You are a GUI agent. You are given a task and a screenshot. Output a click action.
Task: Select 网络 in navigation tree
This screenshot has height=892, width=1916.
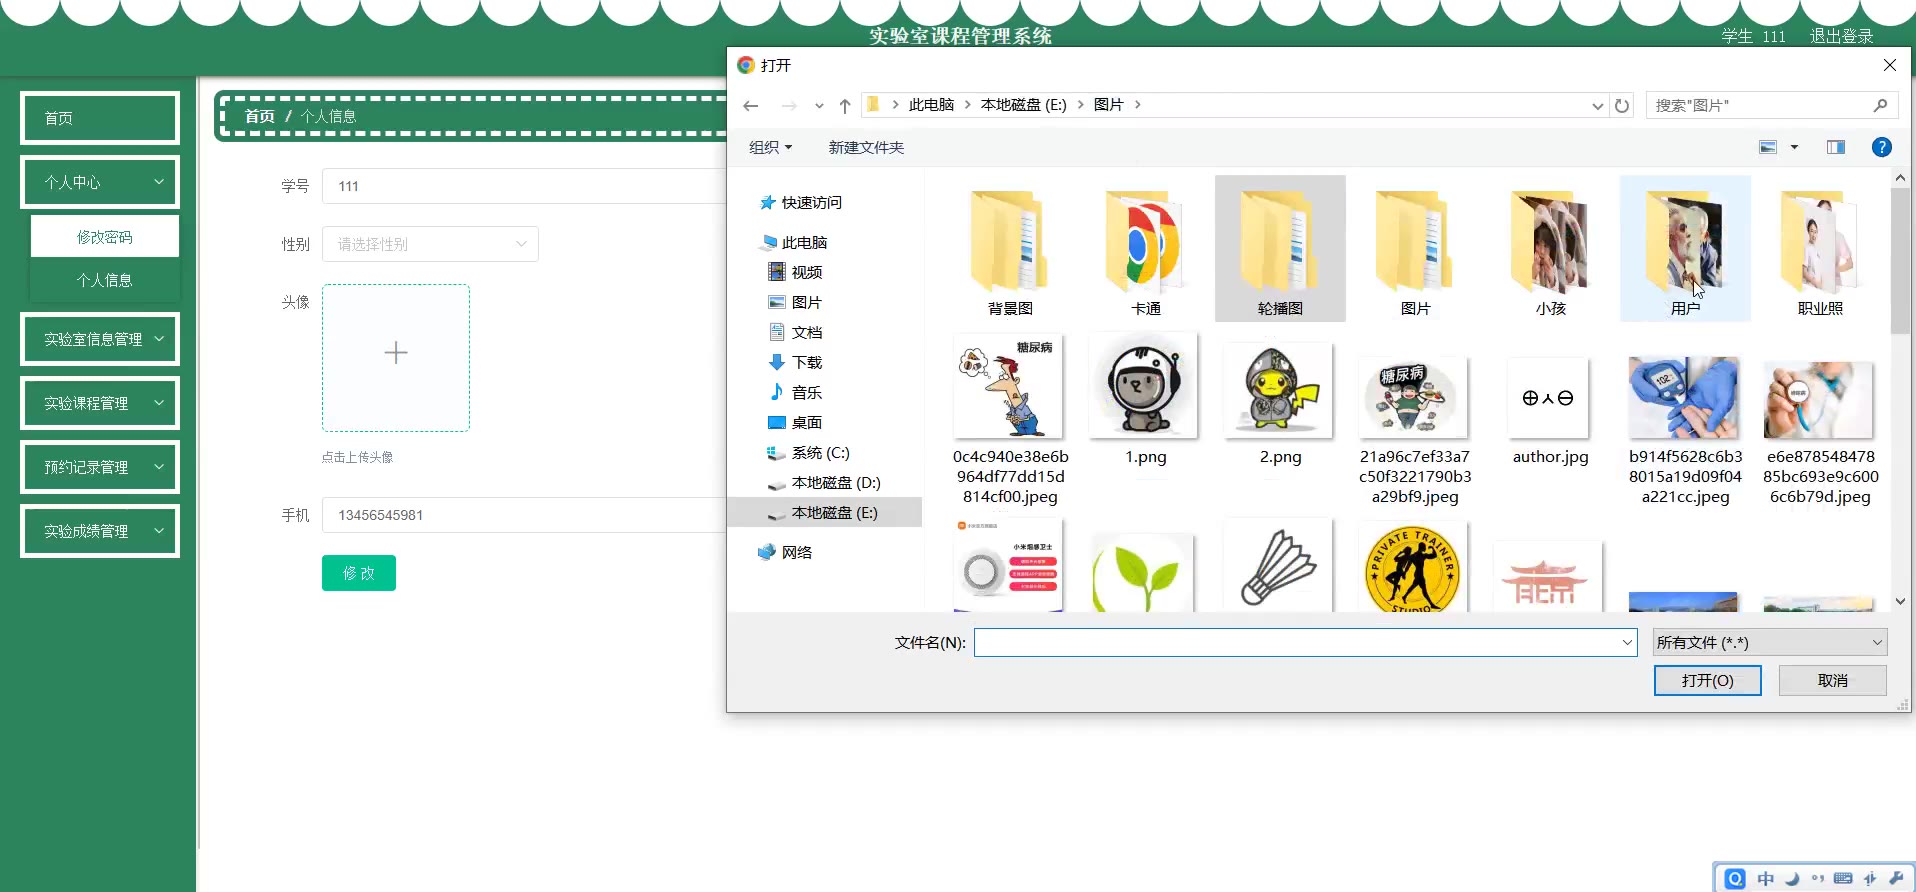click(785, 552)
